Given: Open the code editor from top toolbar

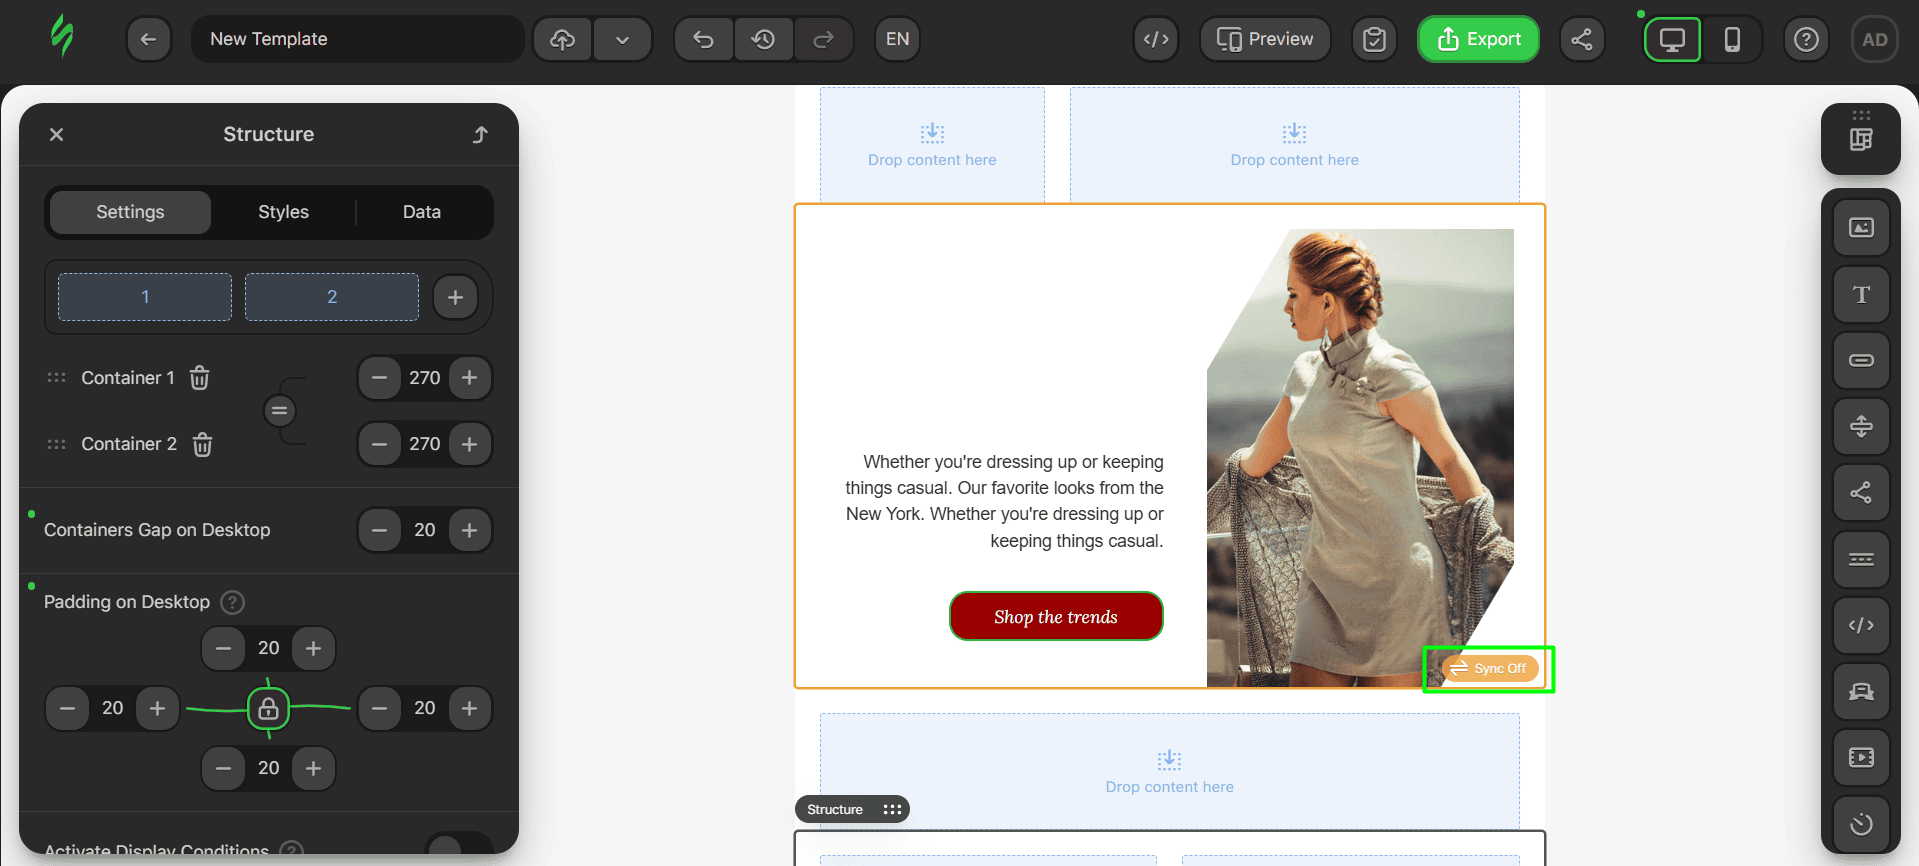Looking at the screenshot, I should (1156, 39).
